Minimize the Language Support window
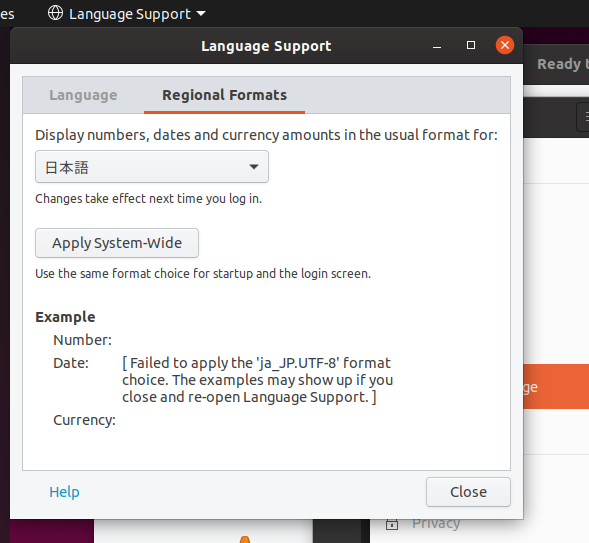Viewport: 589px width, 543px height. 436,46
